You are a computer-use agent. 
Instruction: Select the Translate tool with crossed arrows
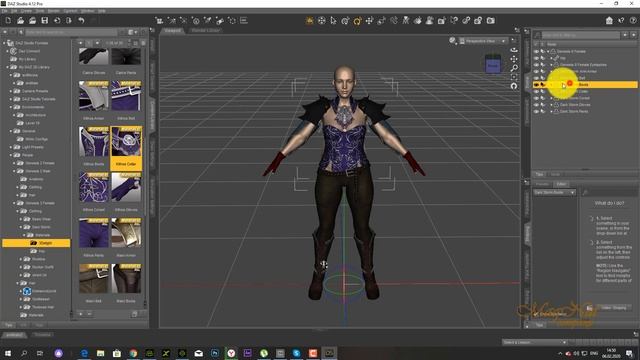pyautogui.click(x=369, y=20)
